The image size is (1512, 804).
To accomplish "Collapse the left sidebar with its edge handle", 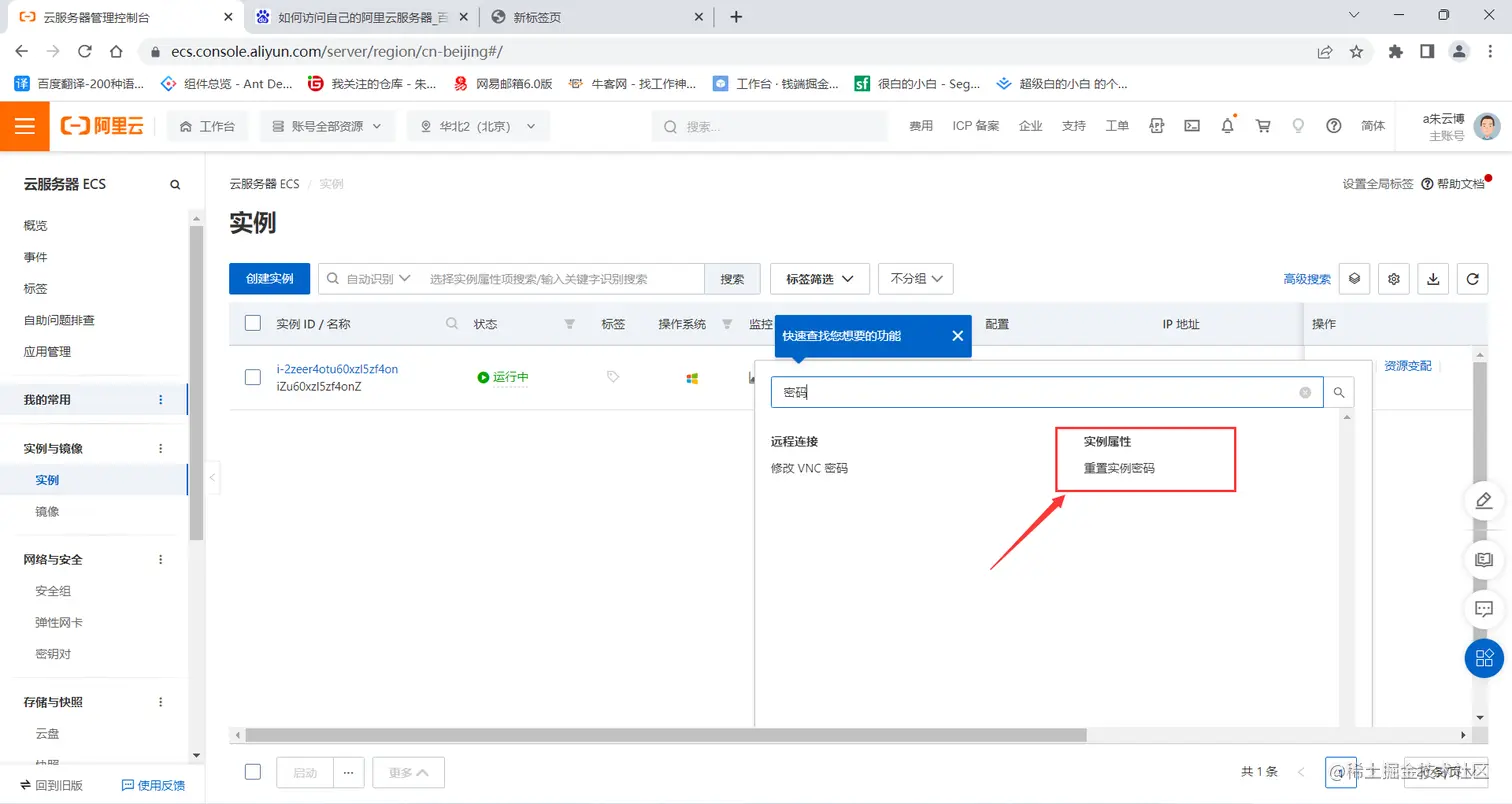I will tap(212, 478).
